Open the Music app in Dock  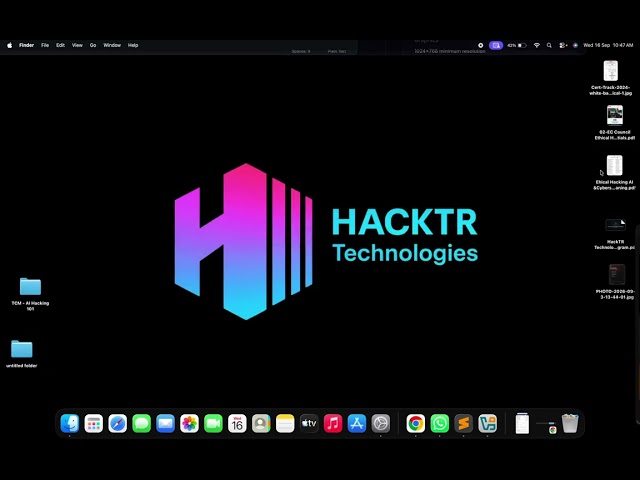pos(333,423)
